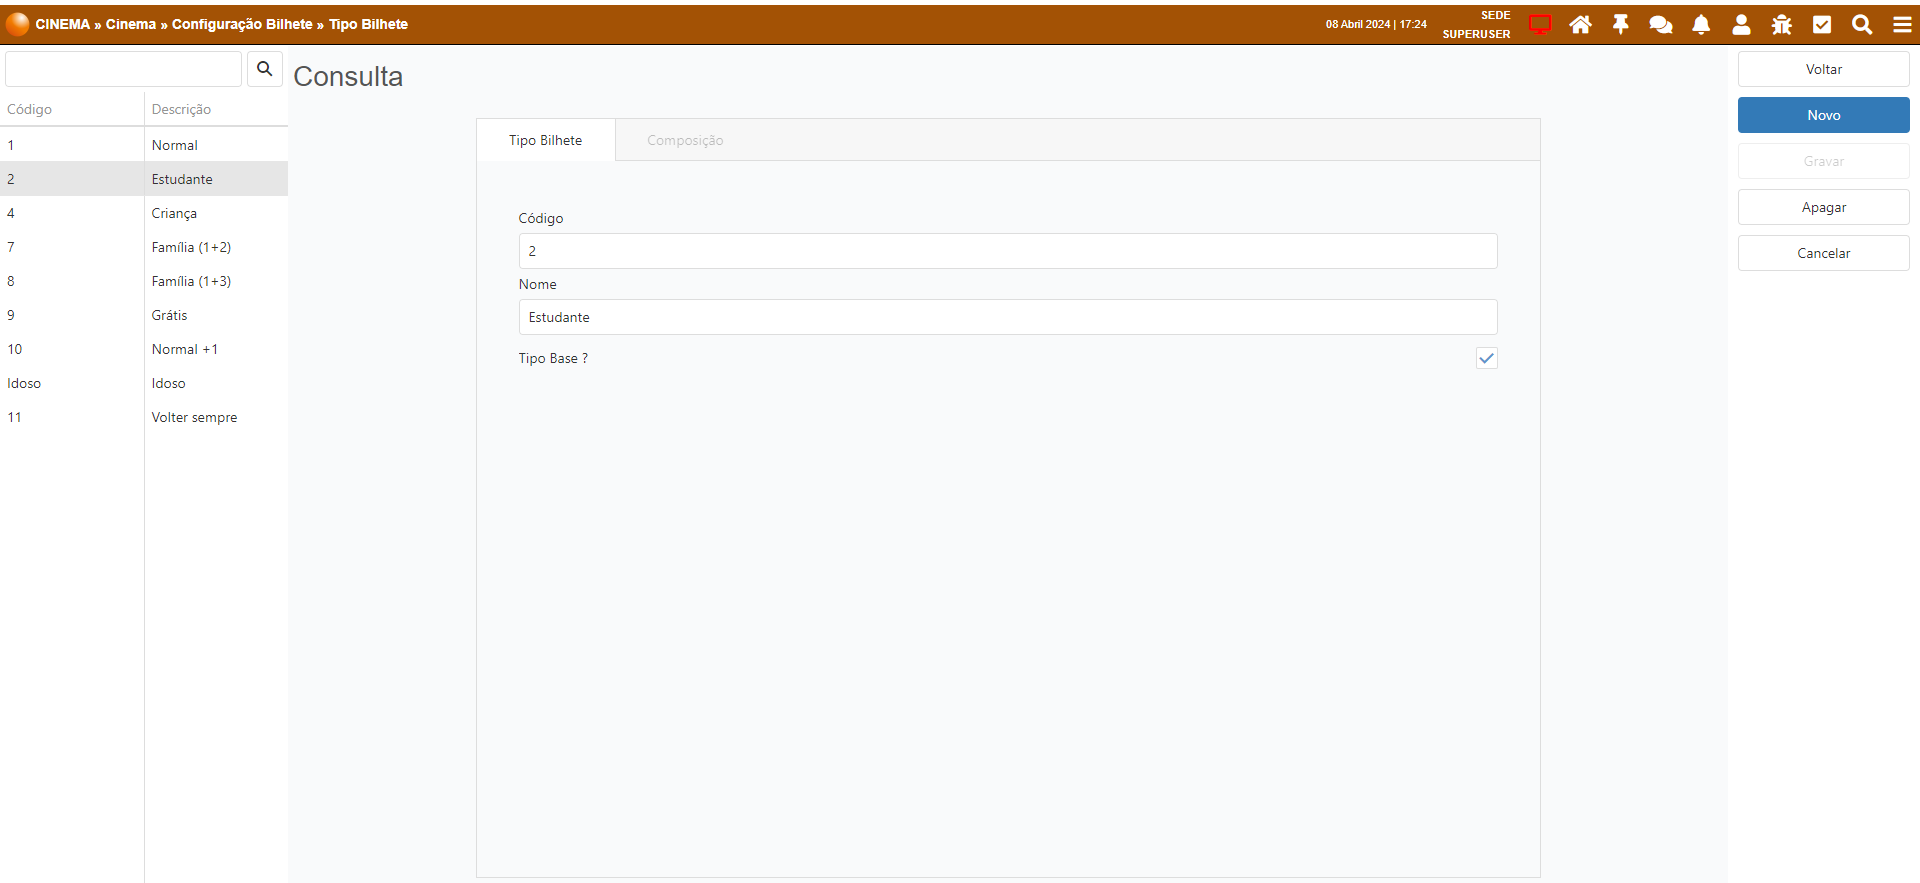
Task: Click the bug report icon
Action: (1782, 25)
